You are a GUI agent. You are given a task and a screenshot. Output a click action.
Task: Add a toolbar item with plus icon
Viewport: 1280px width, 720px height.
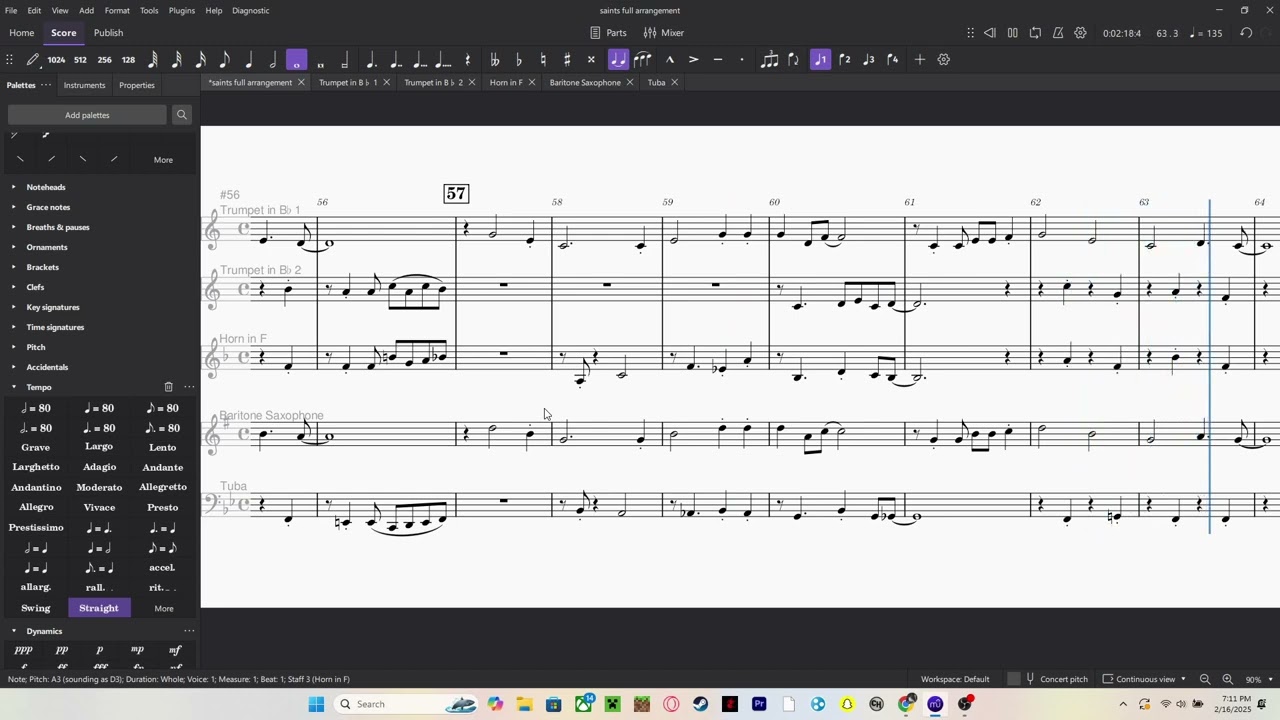(919, 60)
